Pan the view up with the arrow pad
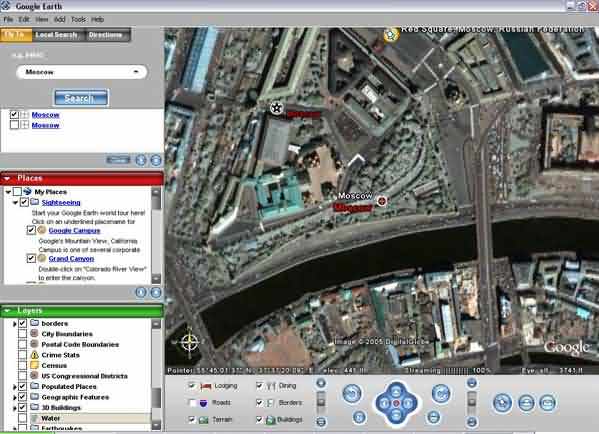 pyautogui.click(x=396, y=392)
